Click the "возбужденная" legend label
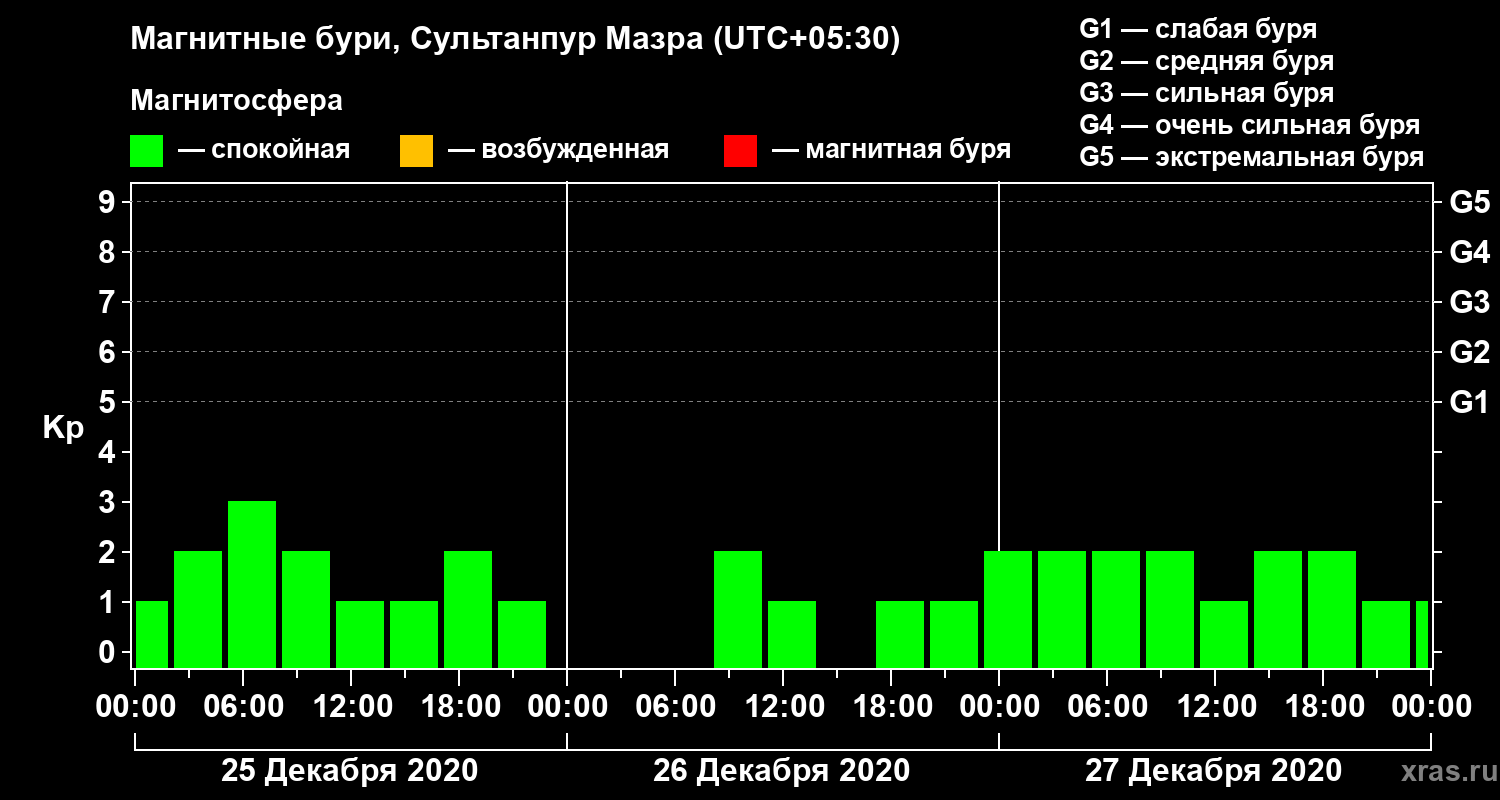Viewport: 1500px width, 800px height. click(575, 151)
